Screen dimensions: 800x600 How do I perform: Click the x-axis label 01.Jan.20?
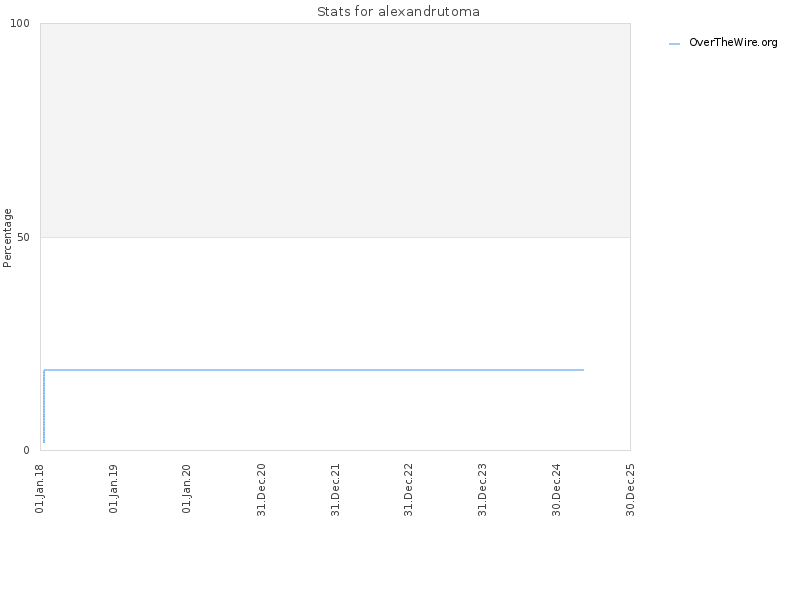186,489
